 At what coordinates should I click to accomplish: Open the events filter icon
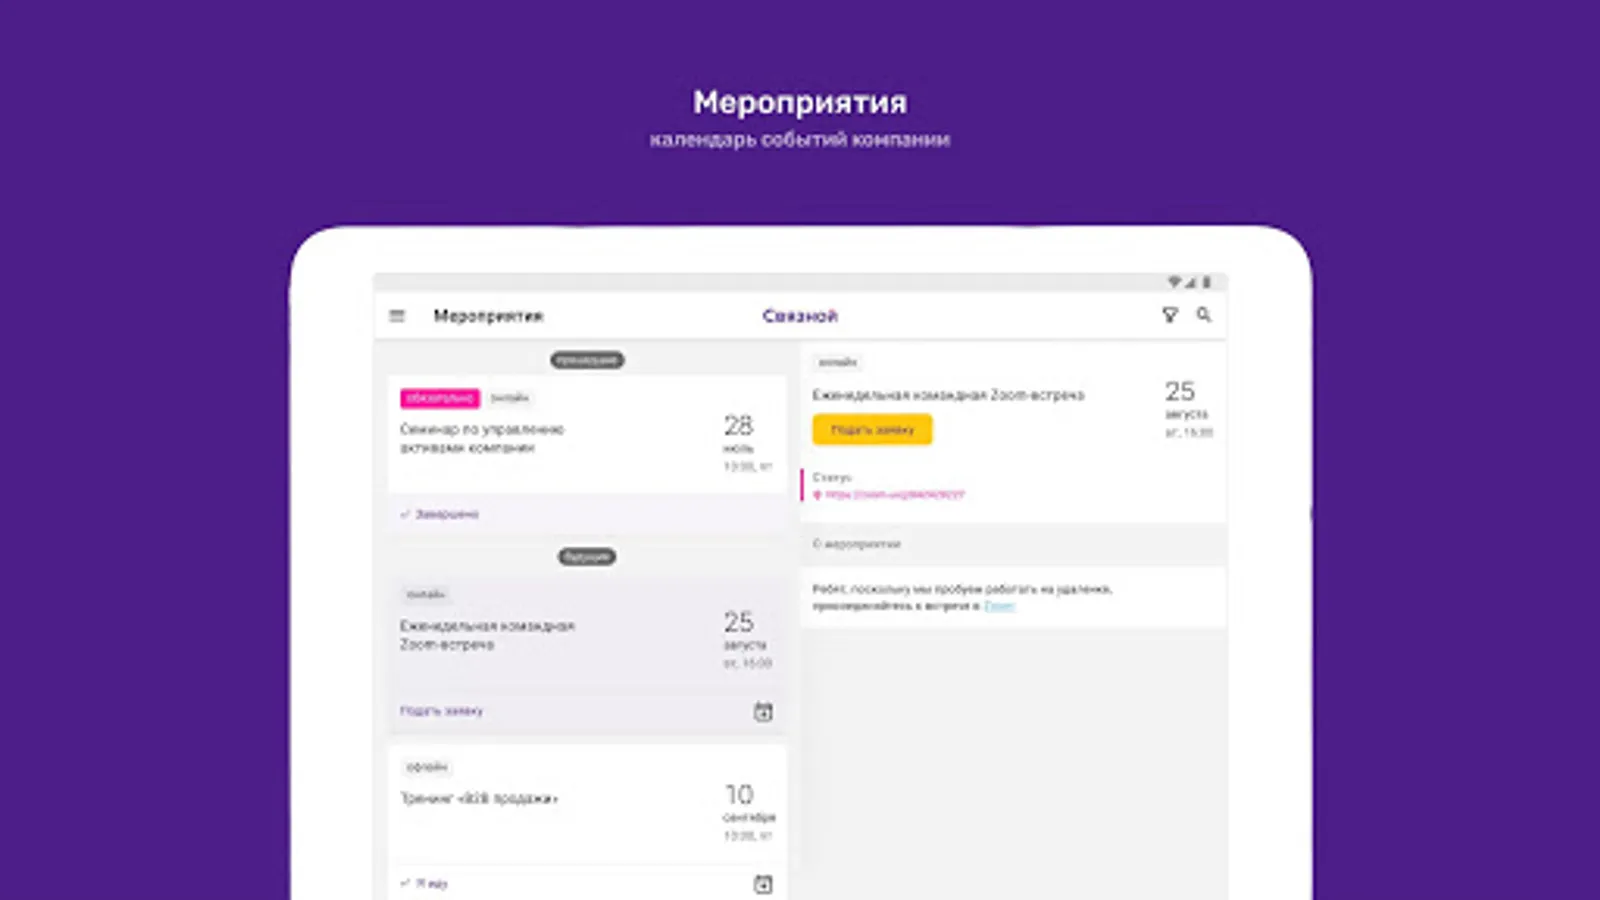click(x=1169, y=315)
